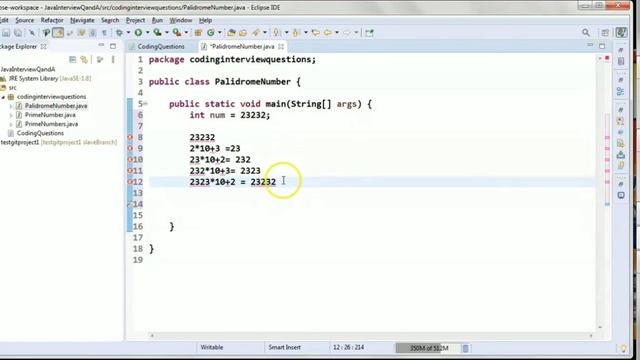The height and width of the screenshot is (360, 640).
Task: Click the editor's horizontal scrollbar
Action: click(371, 336)
